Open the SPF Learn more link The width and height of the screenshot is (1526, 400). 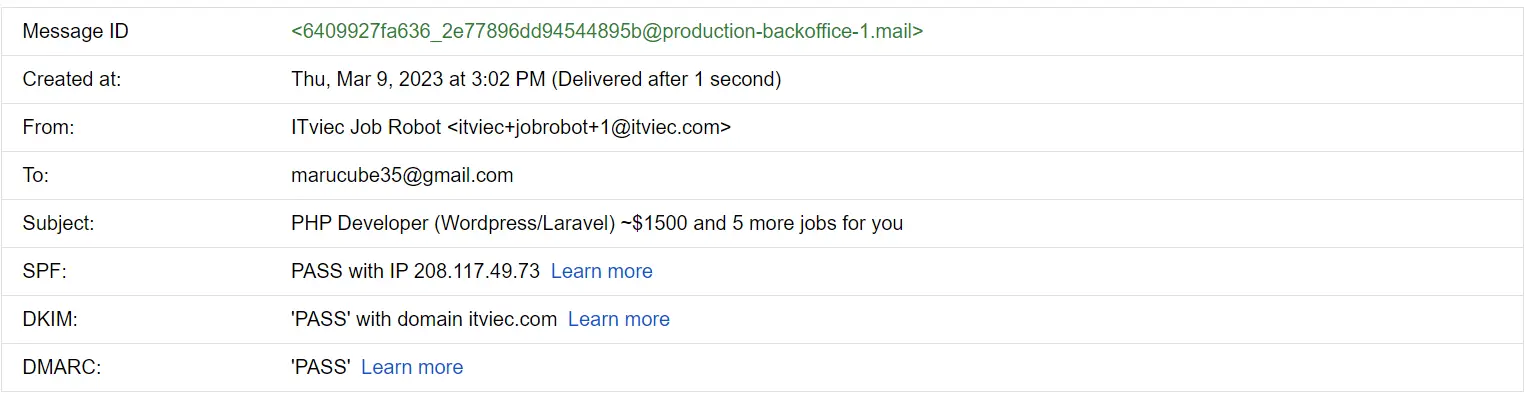[x=601, y=271]
